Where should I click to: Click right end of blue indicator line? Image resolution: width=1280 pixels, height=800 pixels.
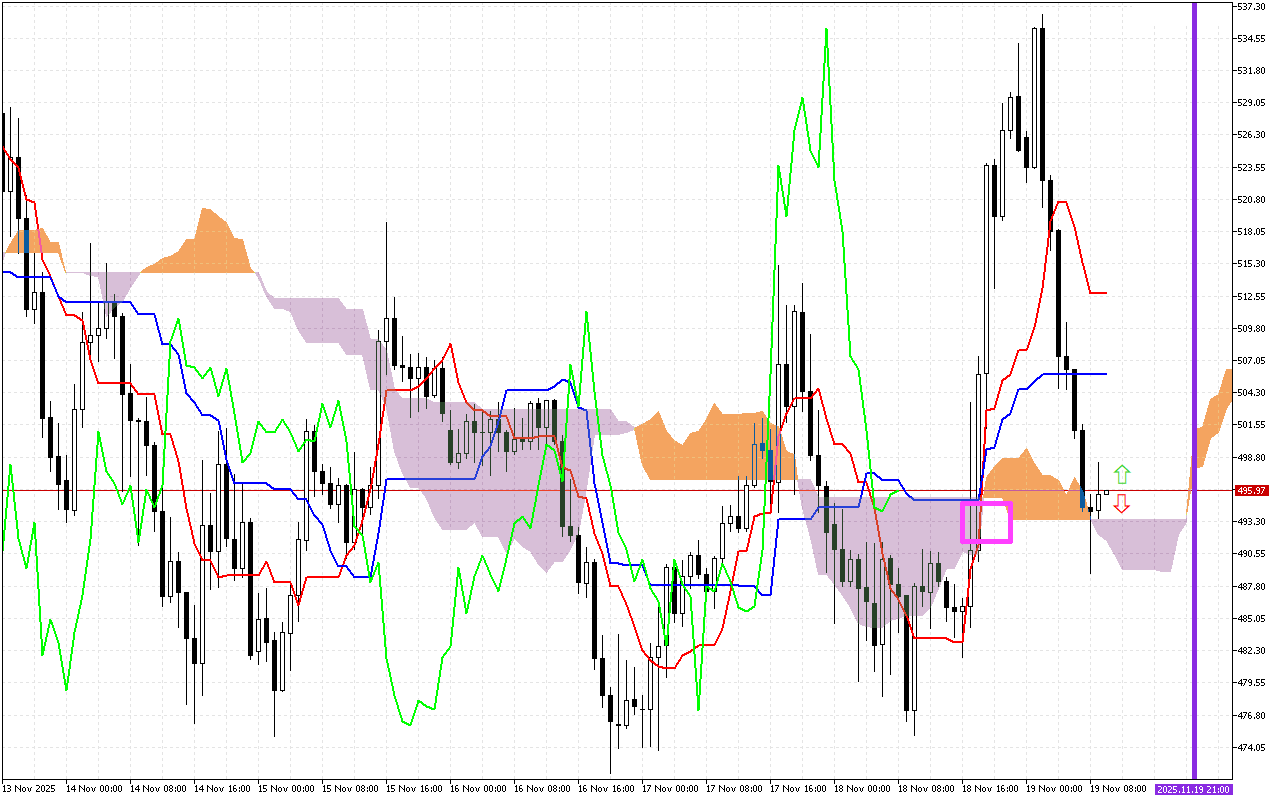(1105, 373)
